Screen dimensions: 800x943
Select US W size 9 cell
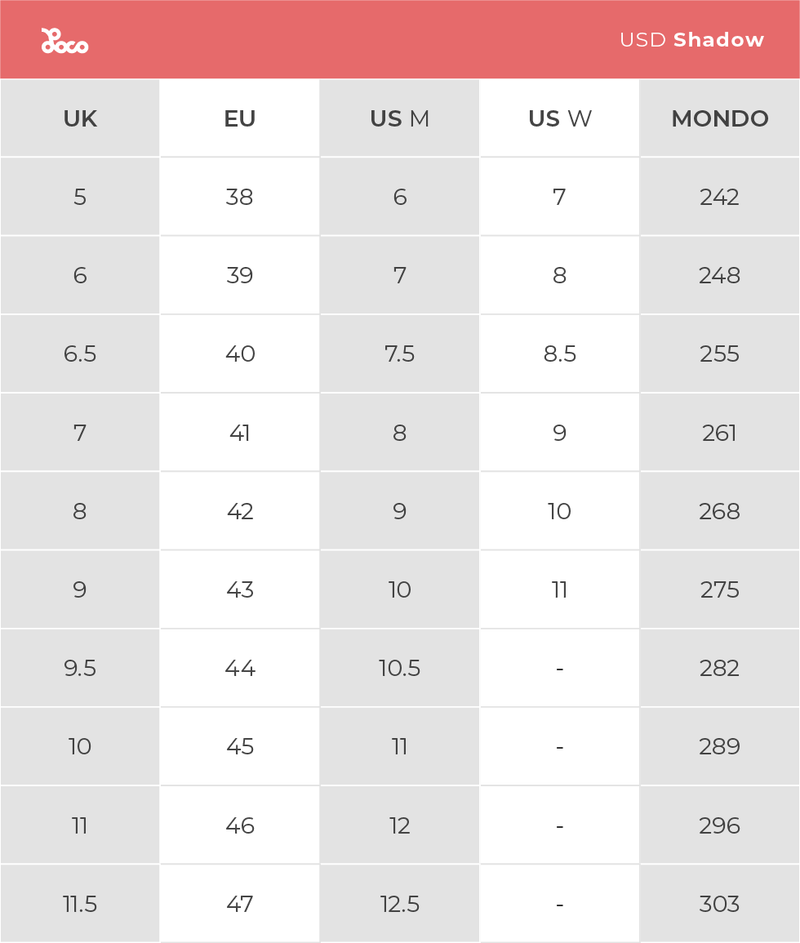(559, 432)
